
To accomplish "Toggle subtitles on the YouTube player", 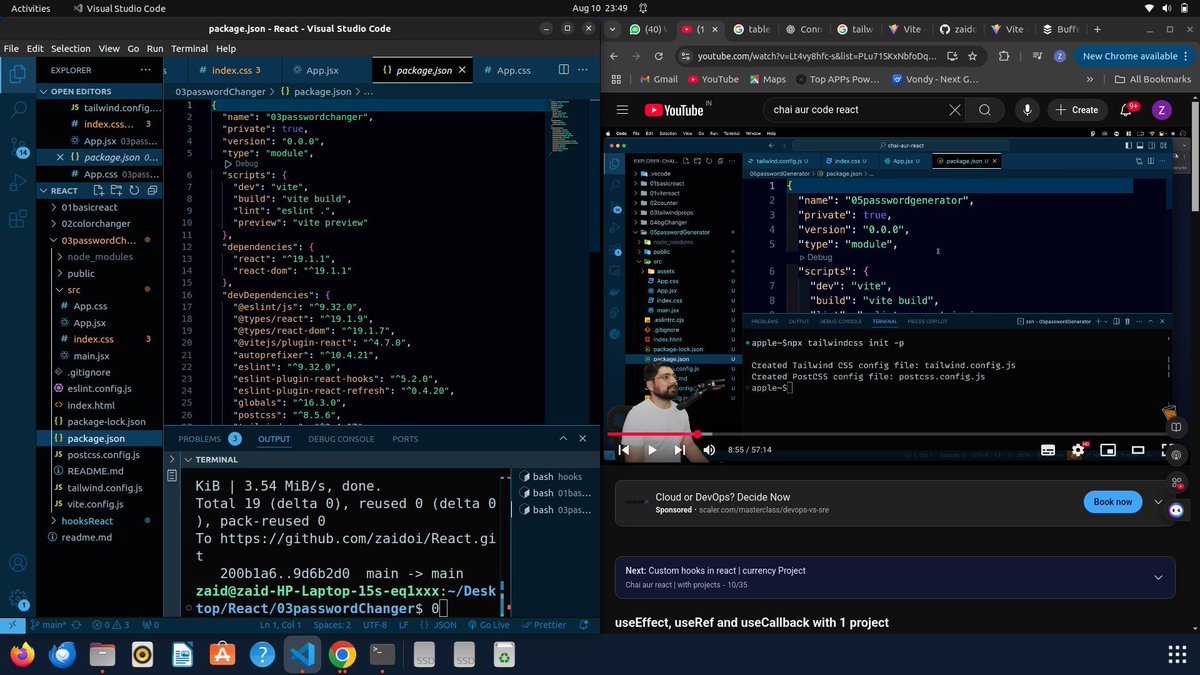I will tap(1048, 450).
